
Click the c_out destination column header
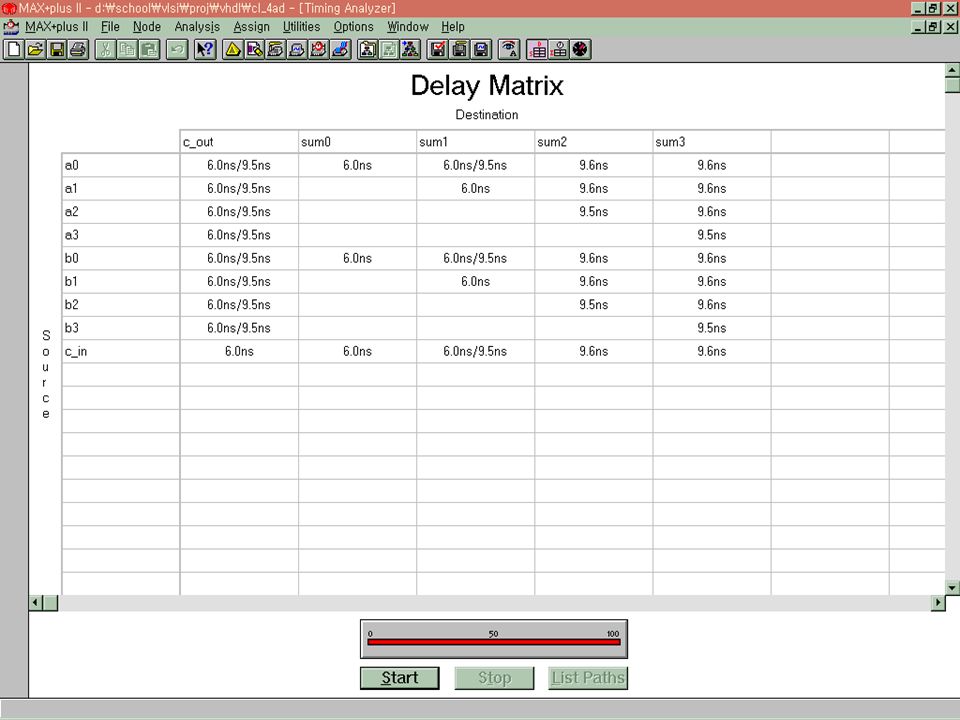tap(239, 141)
